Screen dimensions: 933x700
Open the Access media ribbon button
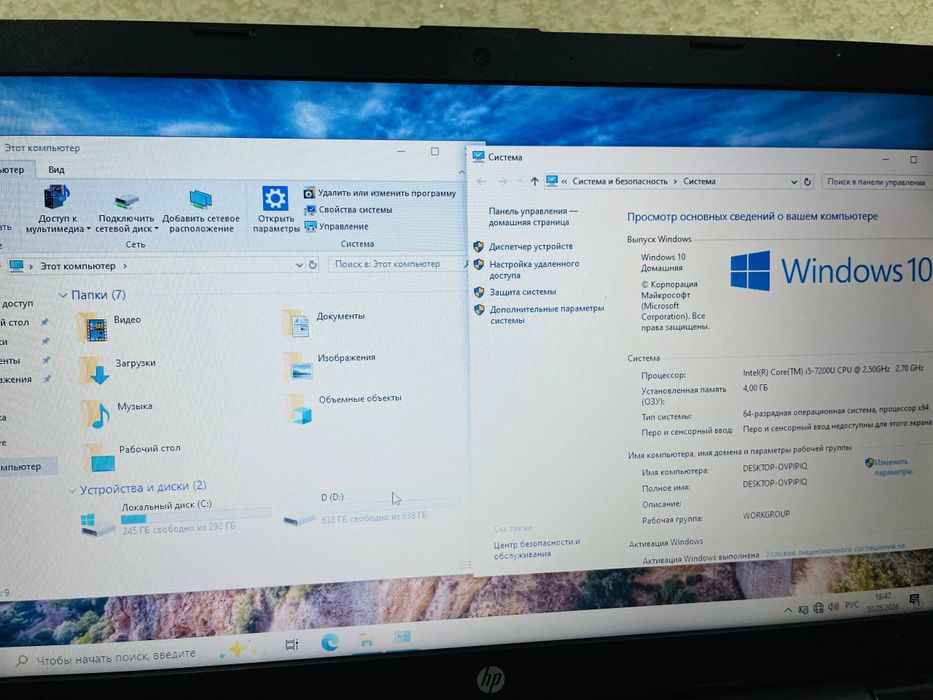pos(57,208)
